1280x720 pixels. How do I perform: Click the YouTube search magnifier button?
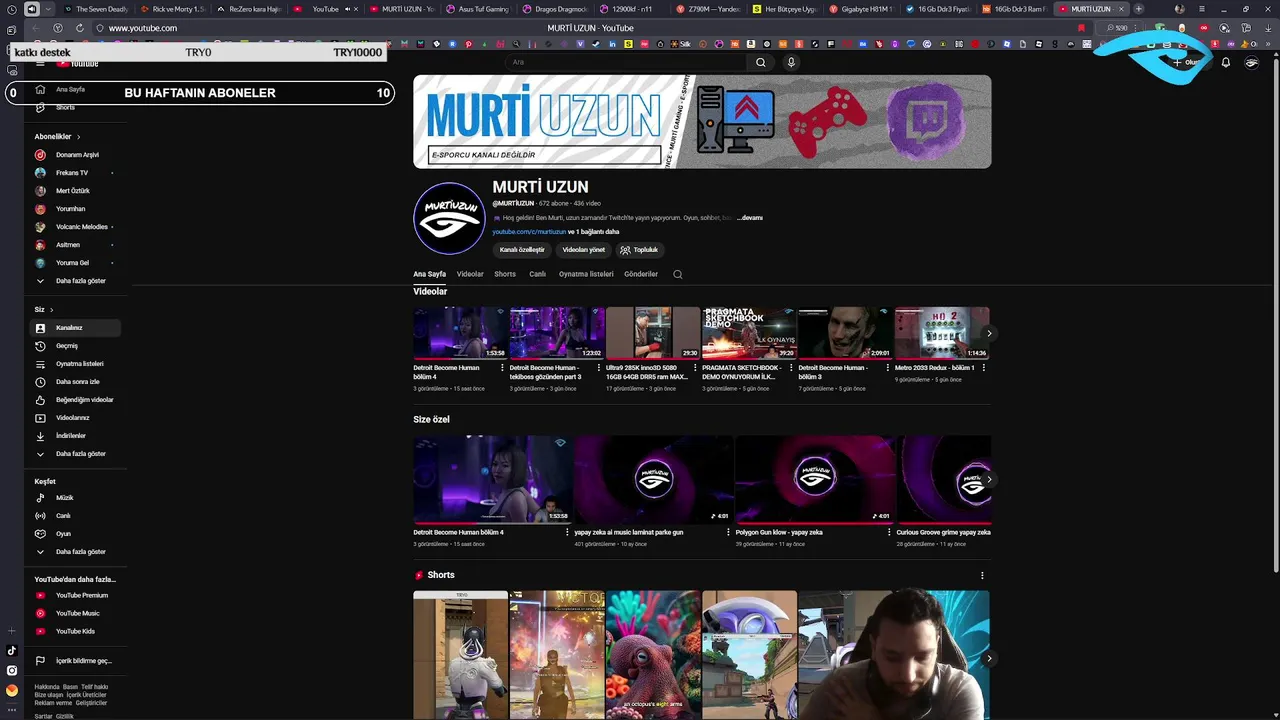point(761,62)
